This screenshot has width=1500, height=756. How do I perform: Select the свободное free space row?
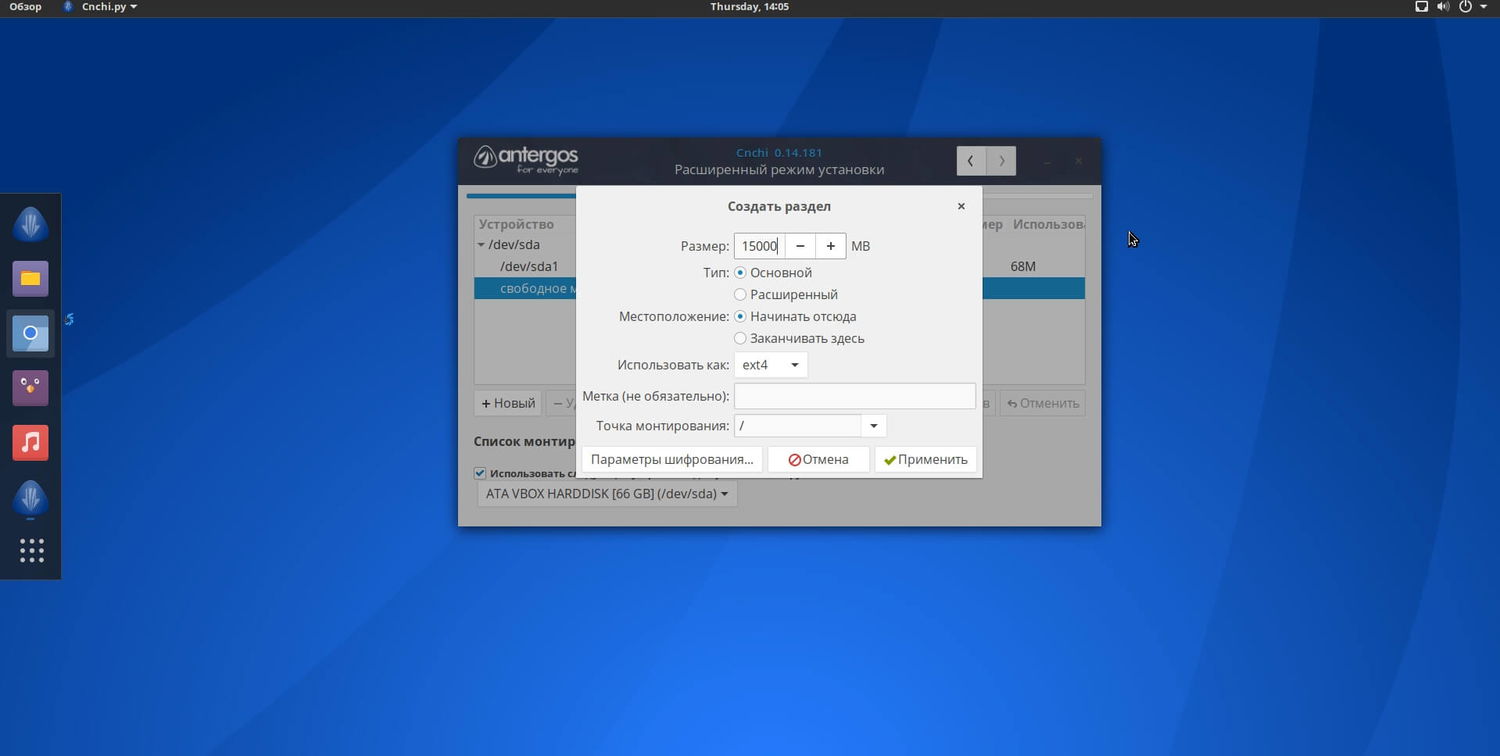tap(779, 289)
